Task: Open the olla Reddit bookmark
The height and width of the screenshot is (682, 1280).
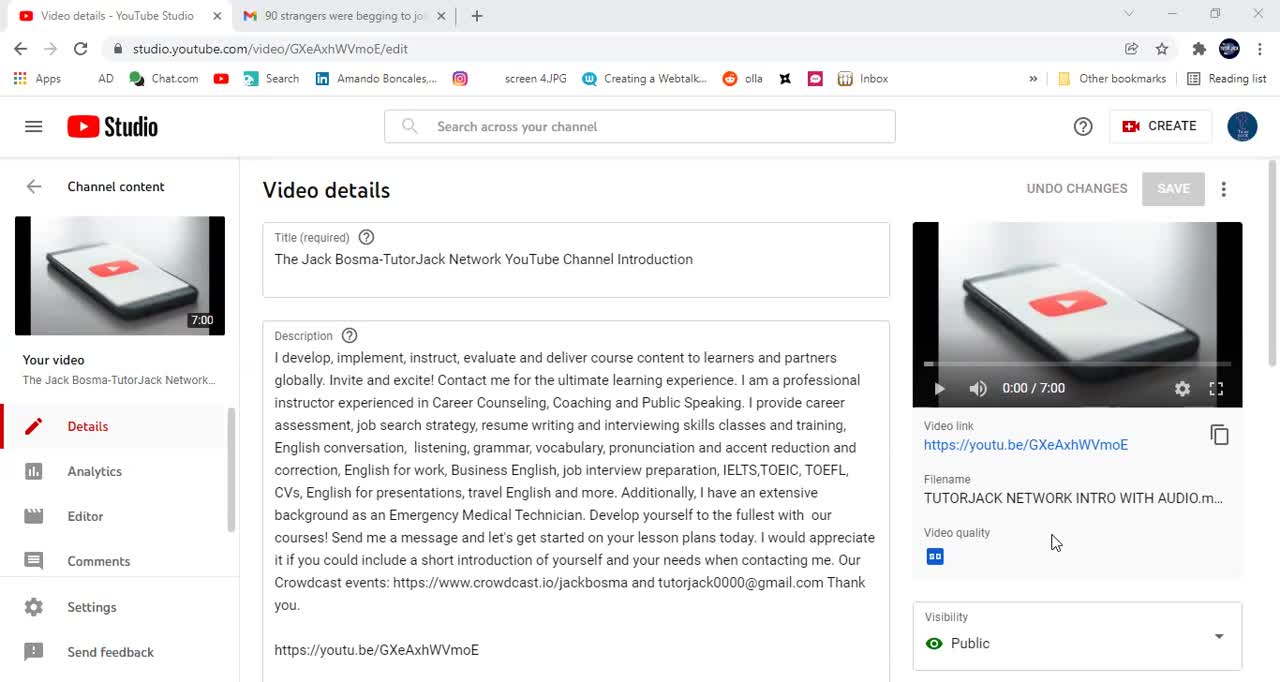Action: (x=743, y=79)
